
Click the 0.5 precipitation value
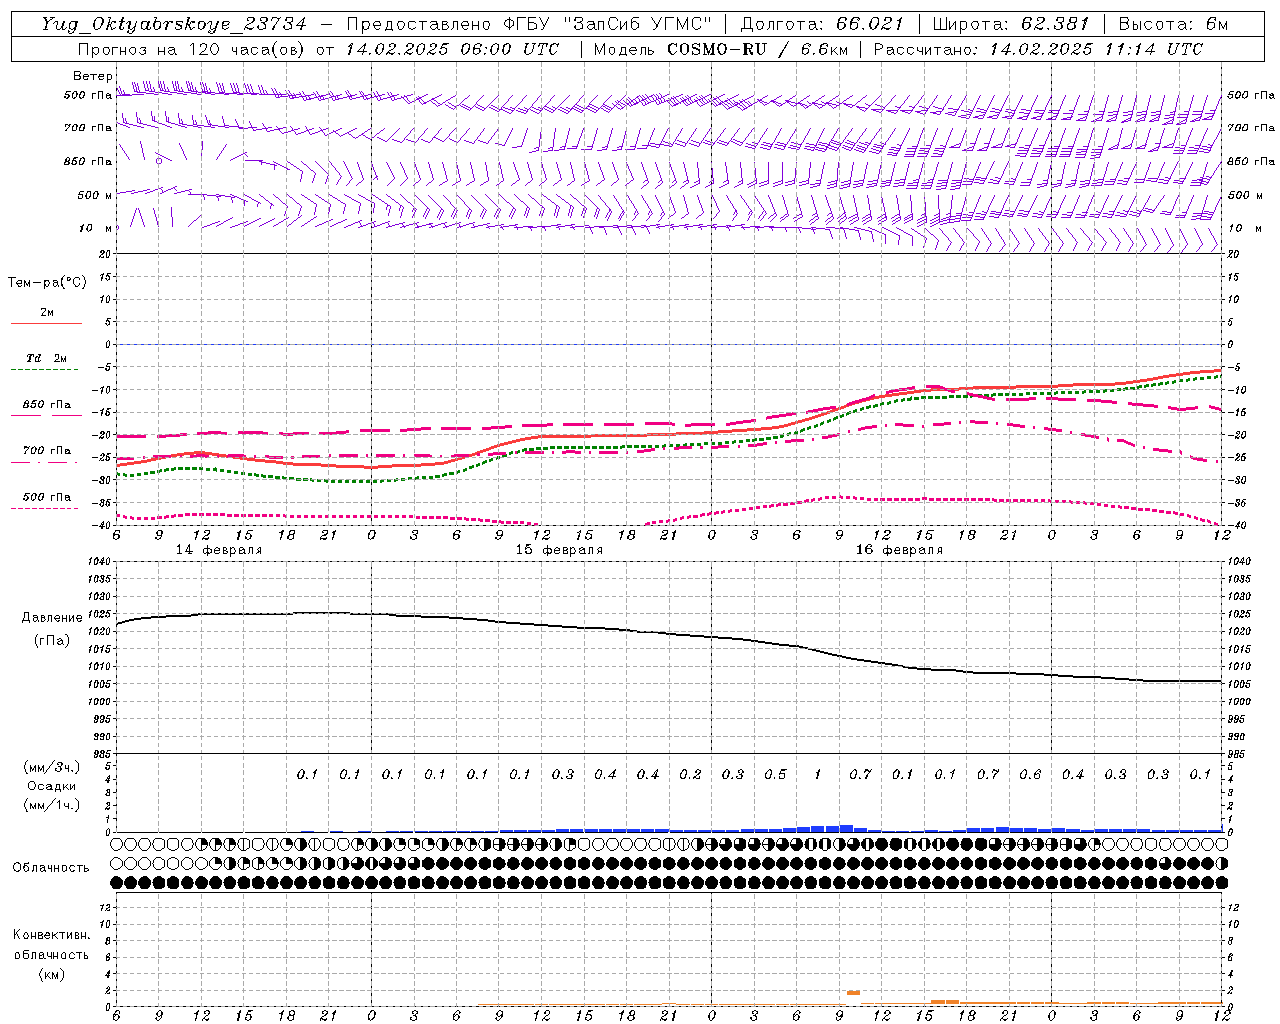[x=775, y=775]
